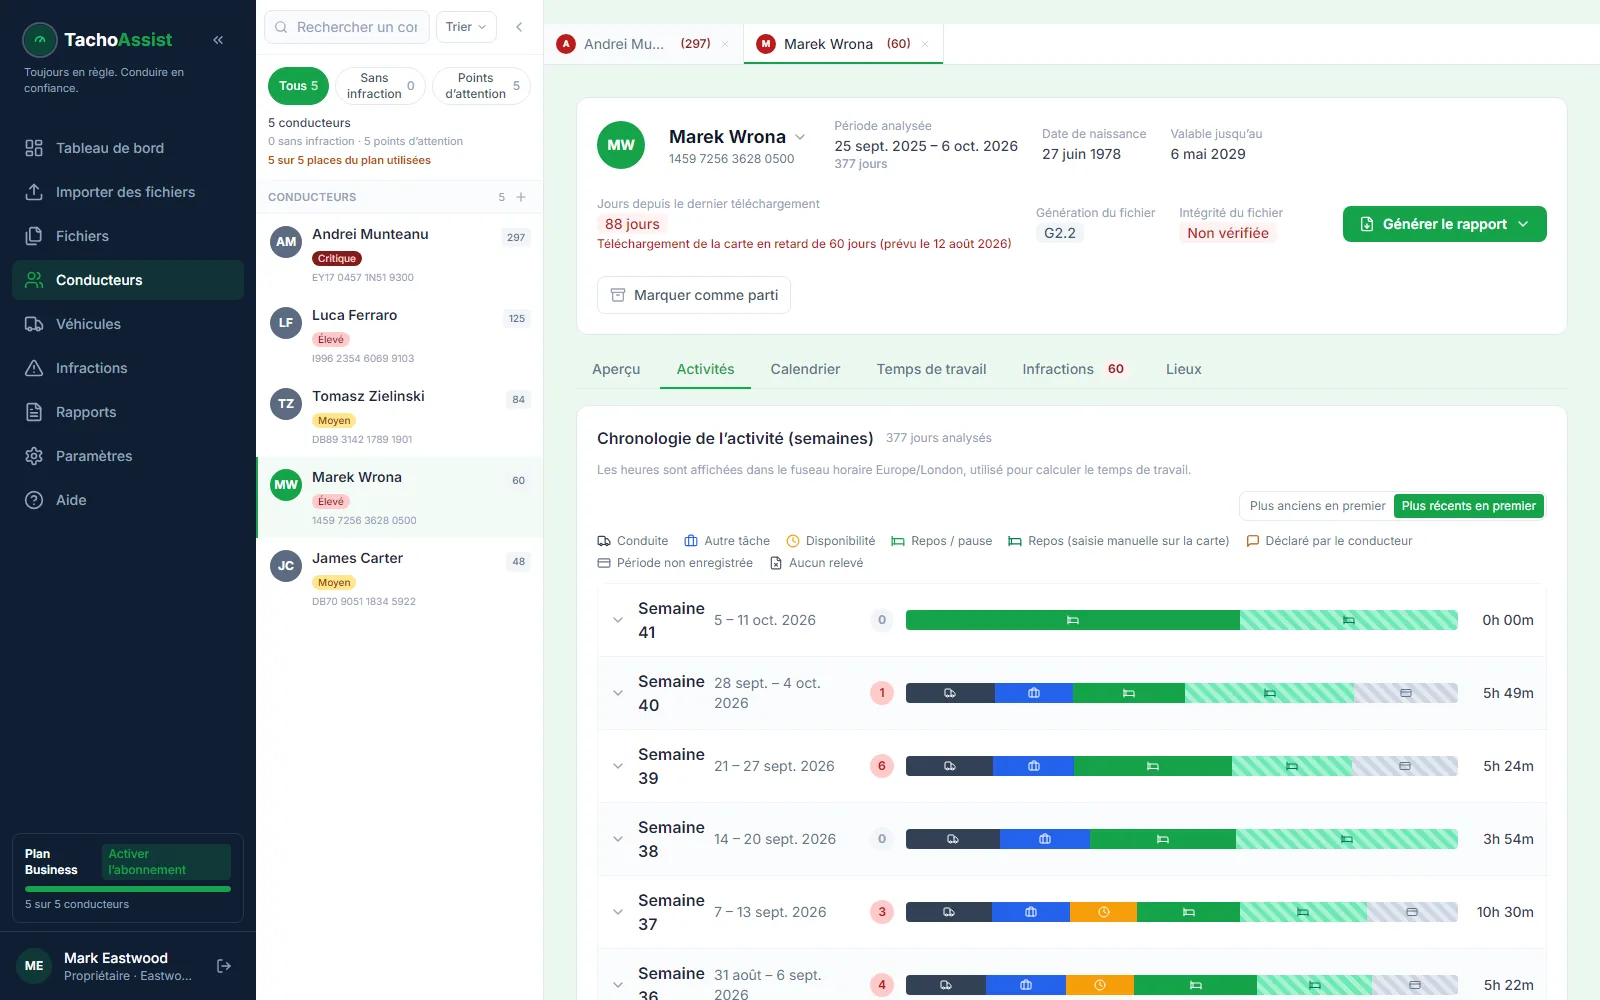Viewport: 1600px width, 1000px height.
Task: Focus the Rechercher un conducteur search field
Action: pyautogui.click(x=347, y=27)
